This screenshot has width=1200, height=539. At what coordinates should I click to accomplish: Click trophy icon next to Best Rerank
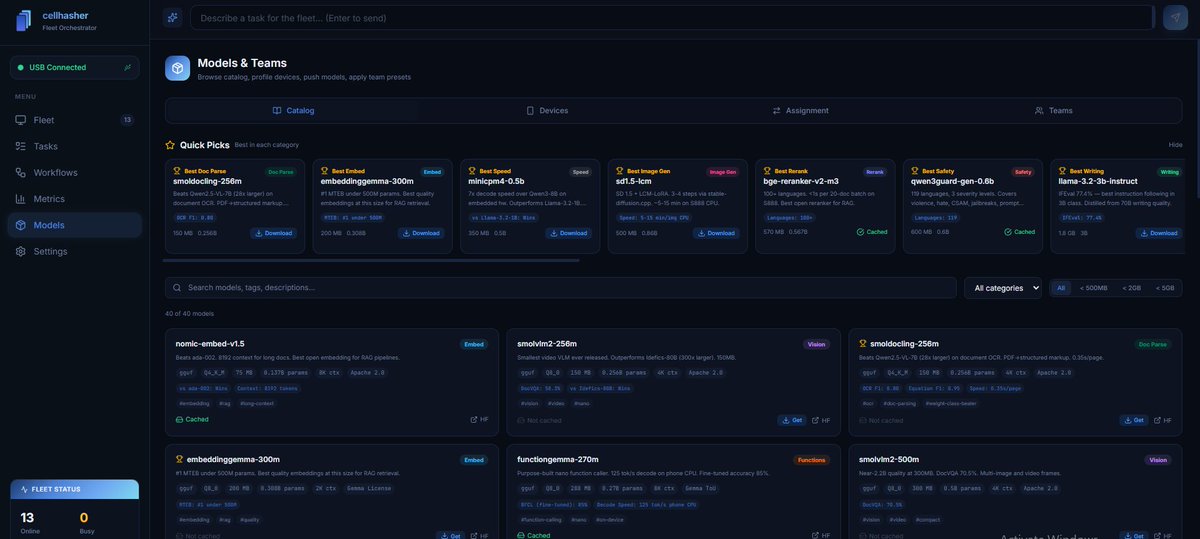767,171
